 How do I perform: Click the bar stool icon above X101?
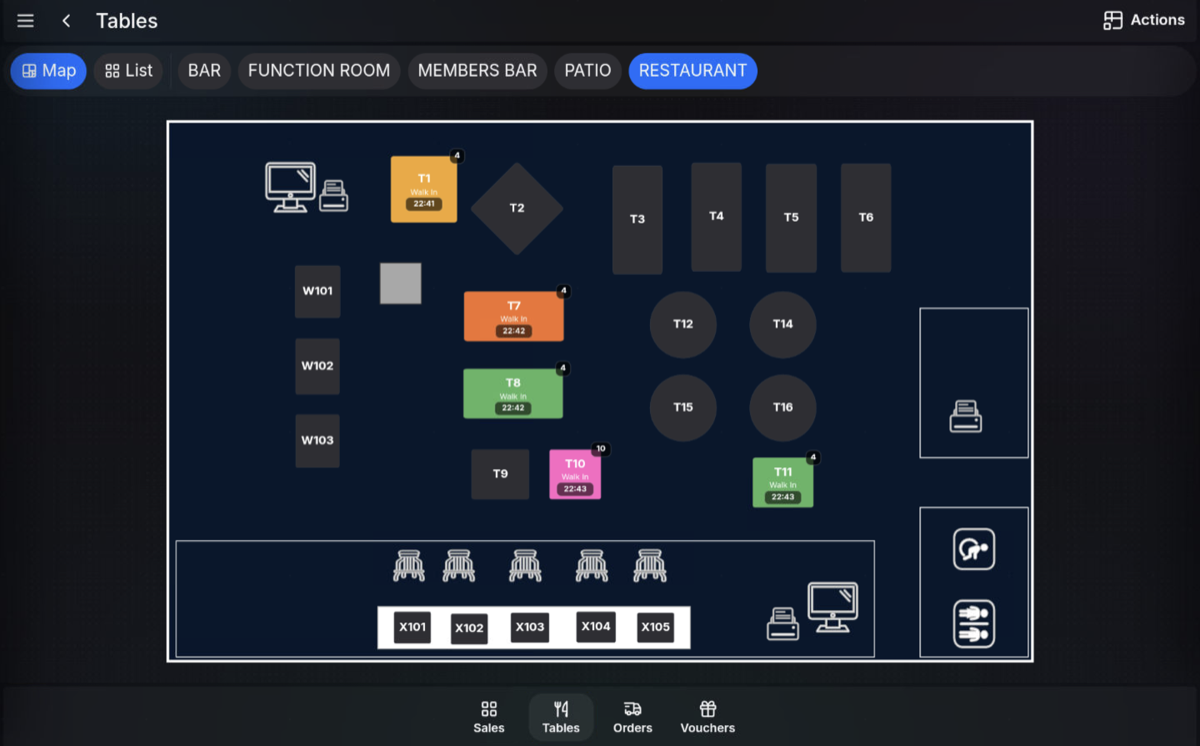[x=408, y=565]
